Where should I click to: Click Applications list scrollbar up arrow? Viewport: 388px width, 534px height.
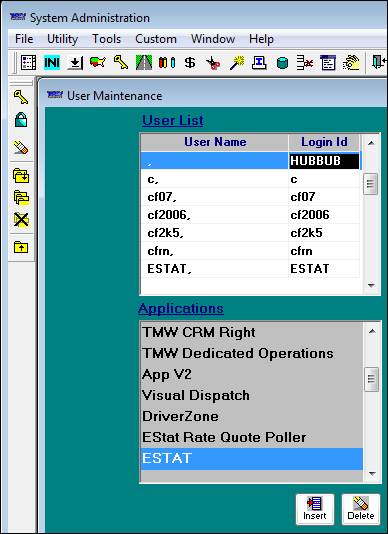tap(372, 331)
